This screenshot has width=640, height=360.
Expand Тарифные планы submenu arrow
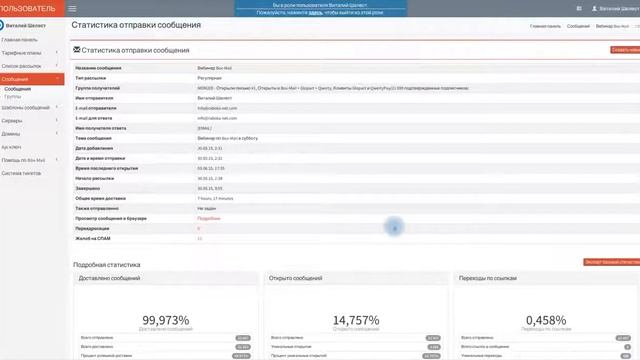pos(57,52)
